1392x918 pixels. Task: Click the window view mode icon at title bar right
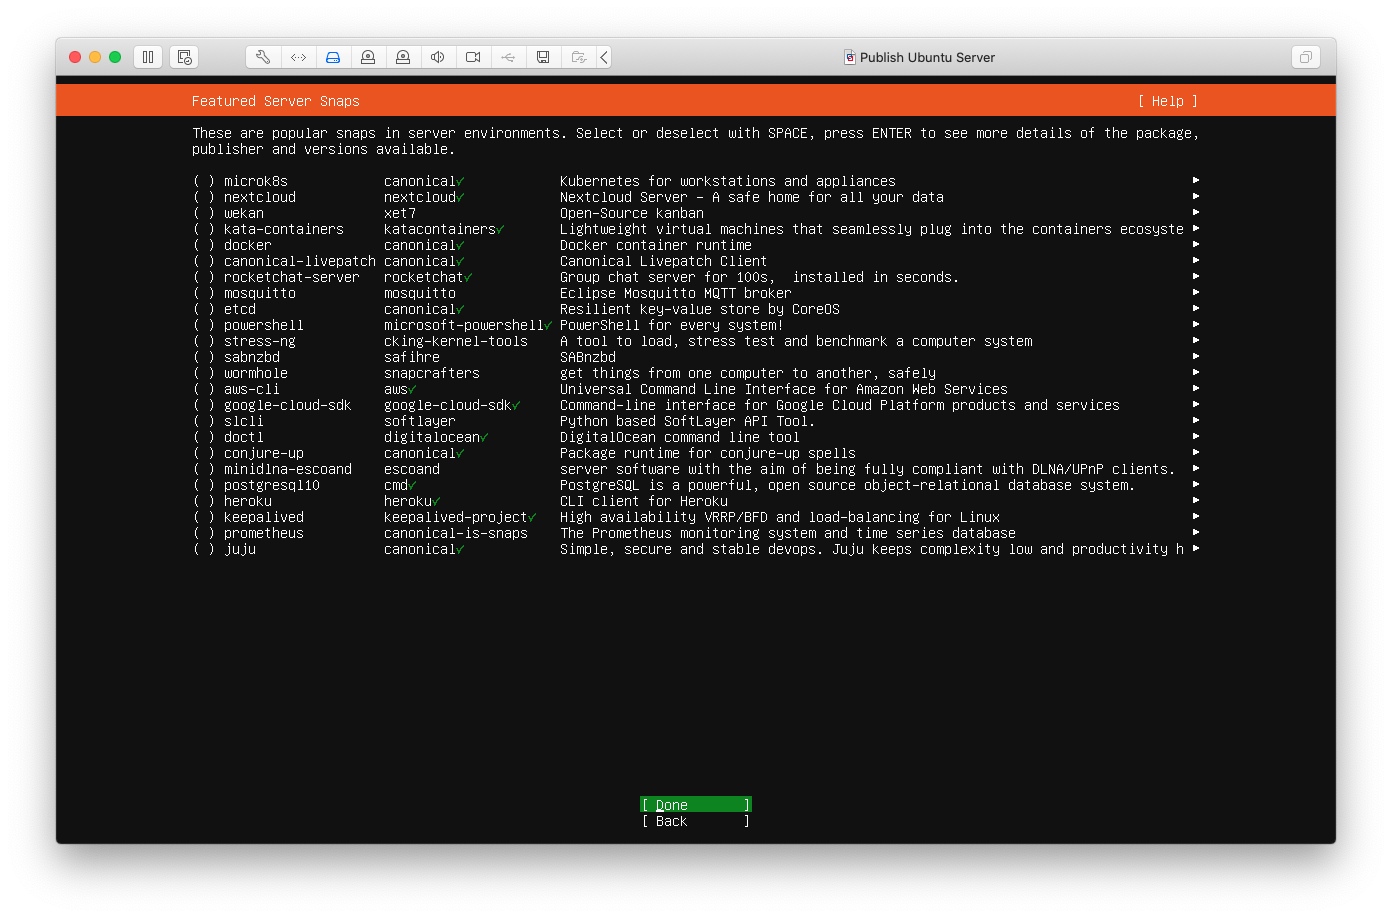click(x=1305, y=57)
